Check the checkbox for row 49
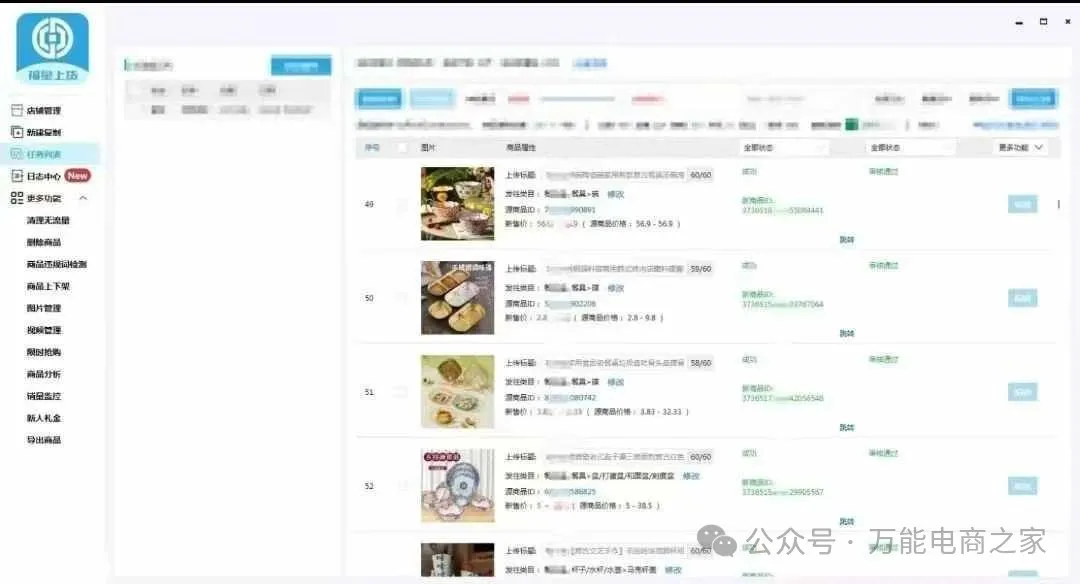 pos(402,205)
